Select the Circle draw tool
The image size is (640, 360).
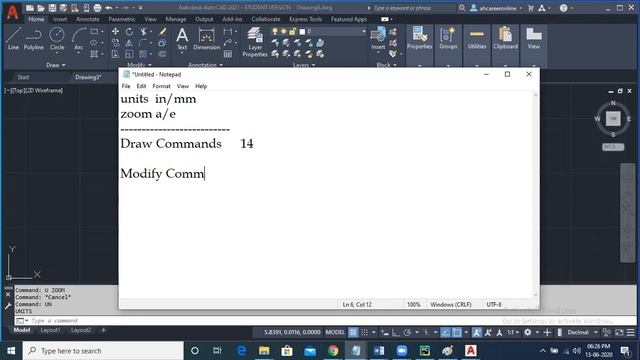(x=57, y=39)
